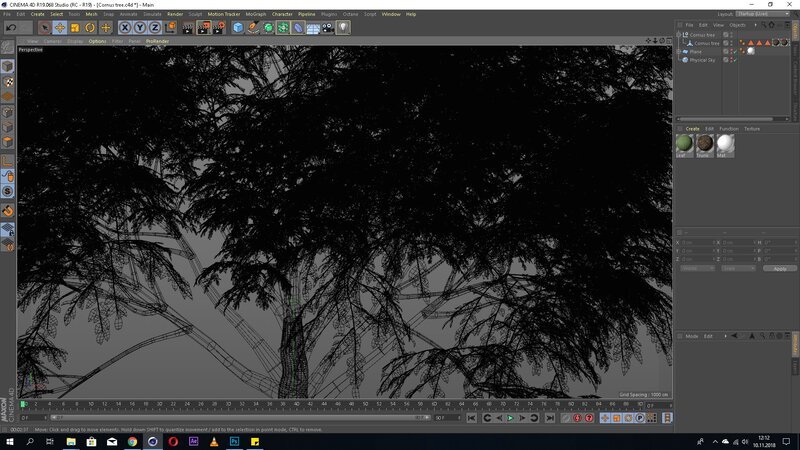Add a Cube primitive object
The width and height of the screenshot is (800, 450).
[x=238, y=28]
